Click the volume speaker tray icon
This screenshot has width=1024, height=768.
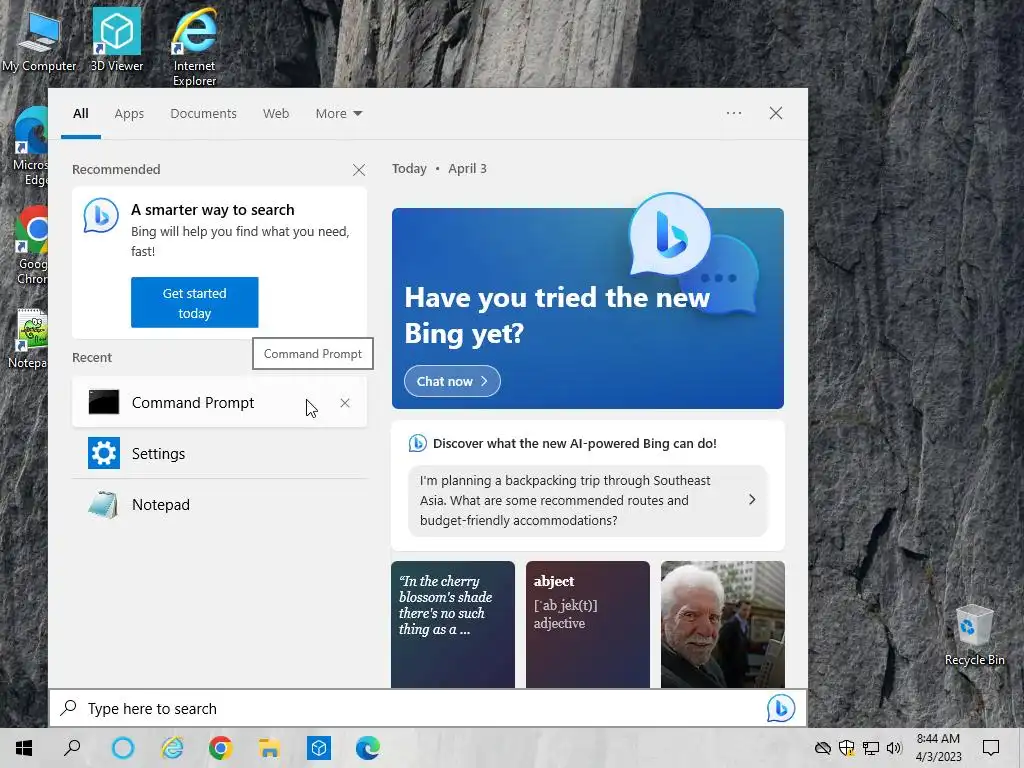894,748
